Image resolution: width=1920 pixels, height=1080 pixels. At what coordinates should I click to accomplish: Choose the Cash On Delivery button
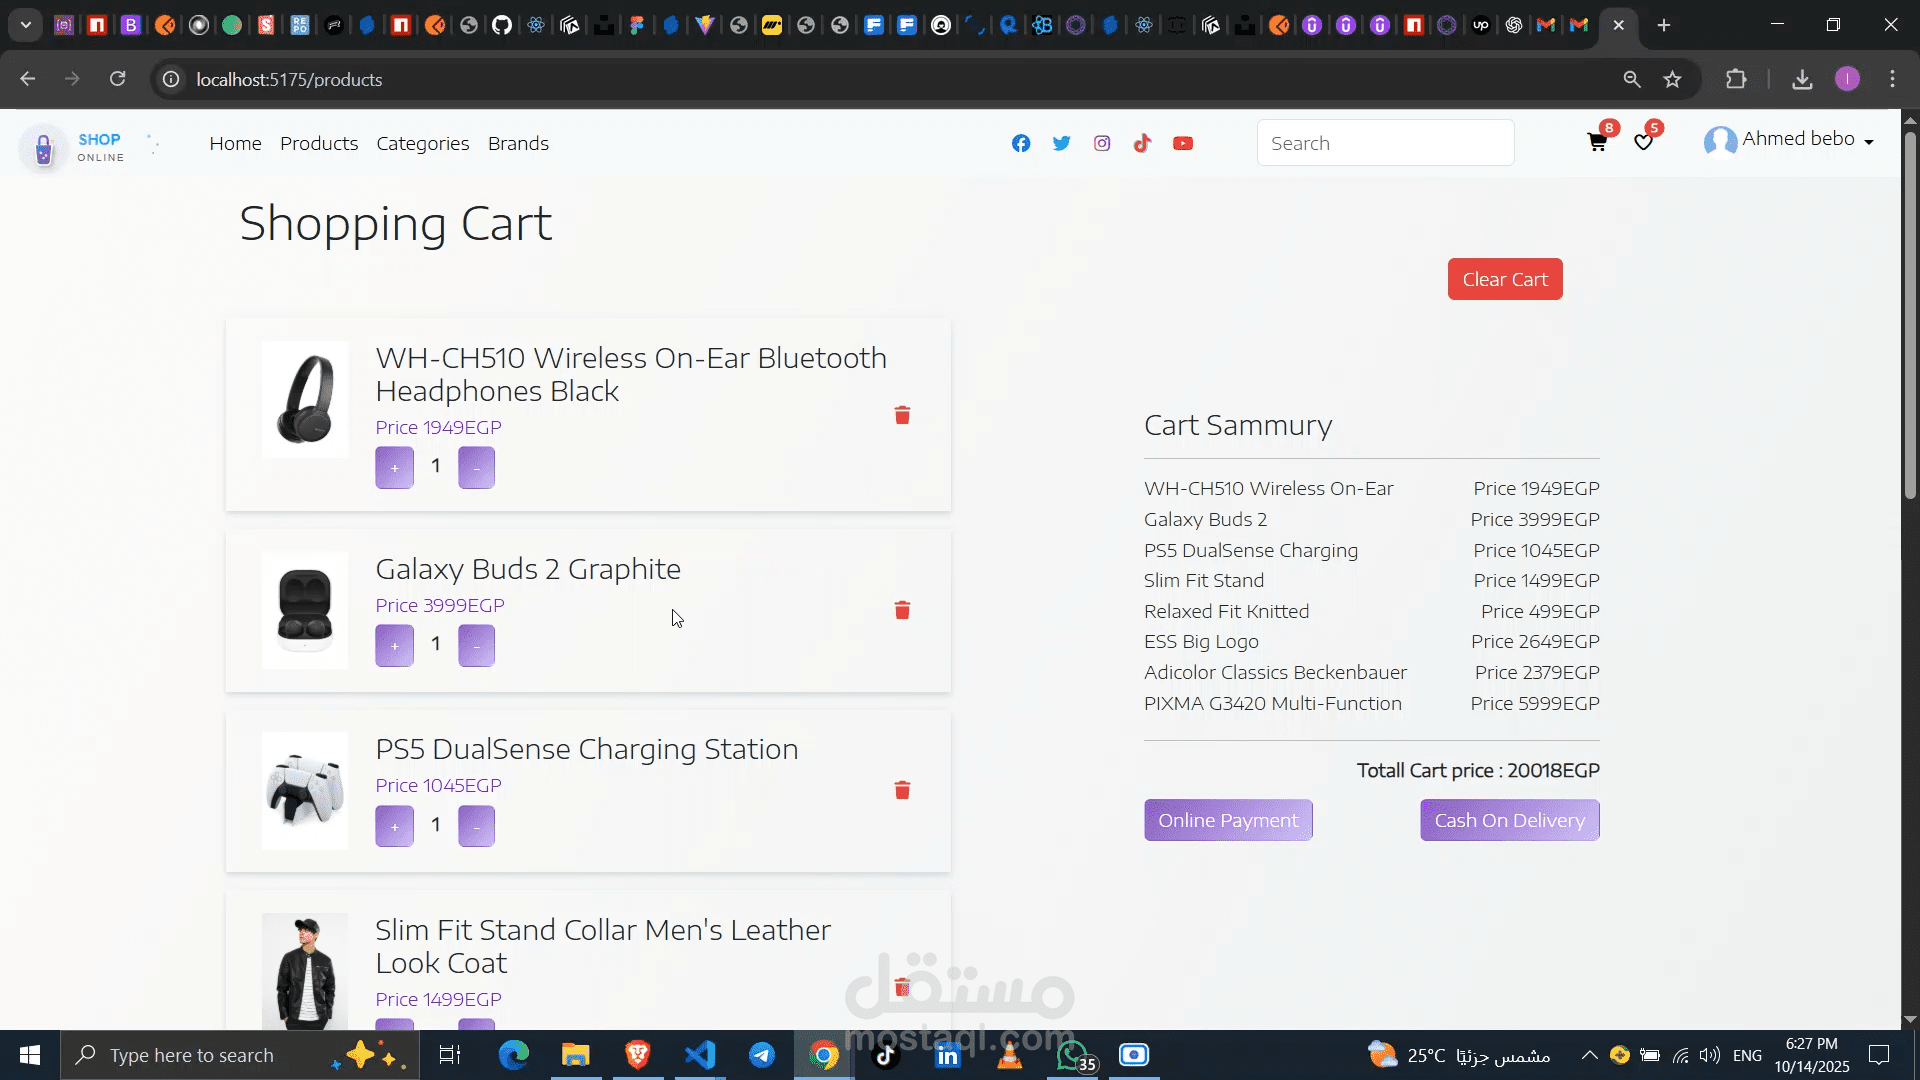(x=1509, y=820)
